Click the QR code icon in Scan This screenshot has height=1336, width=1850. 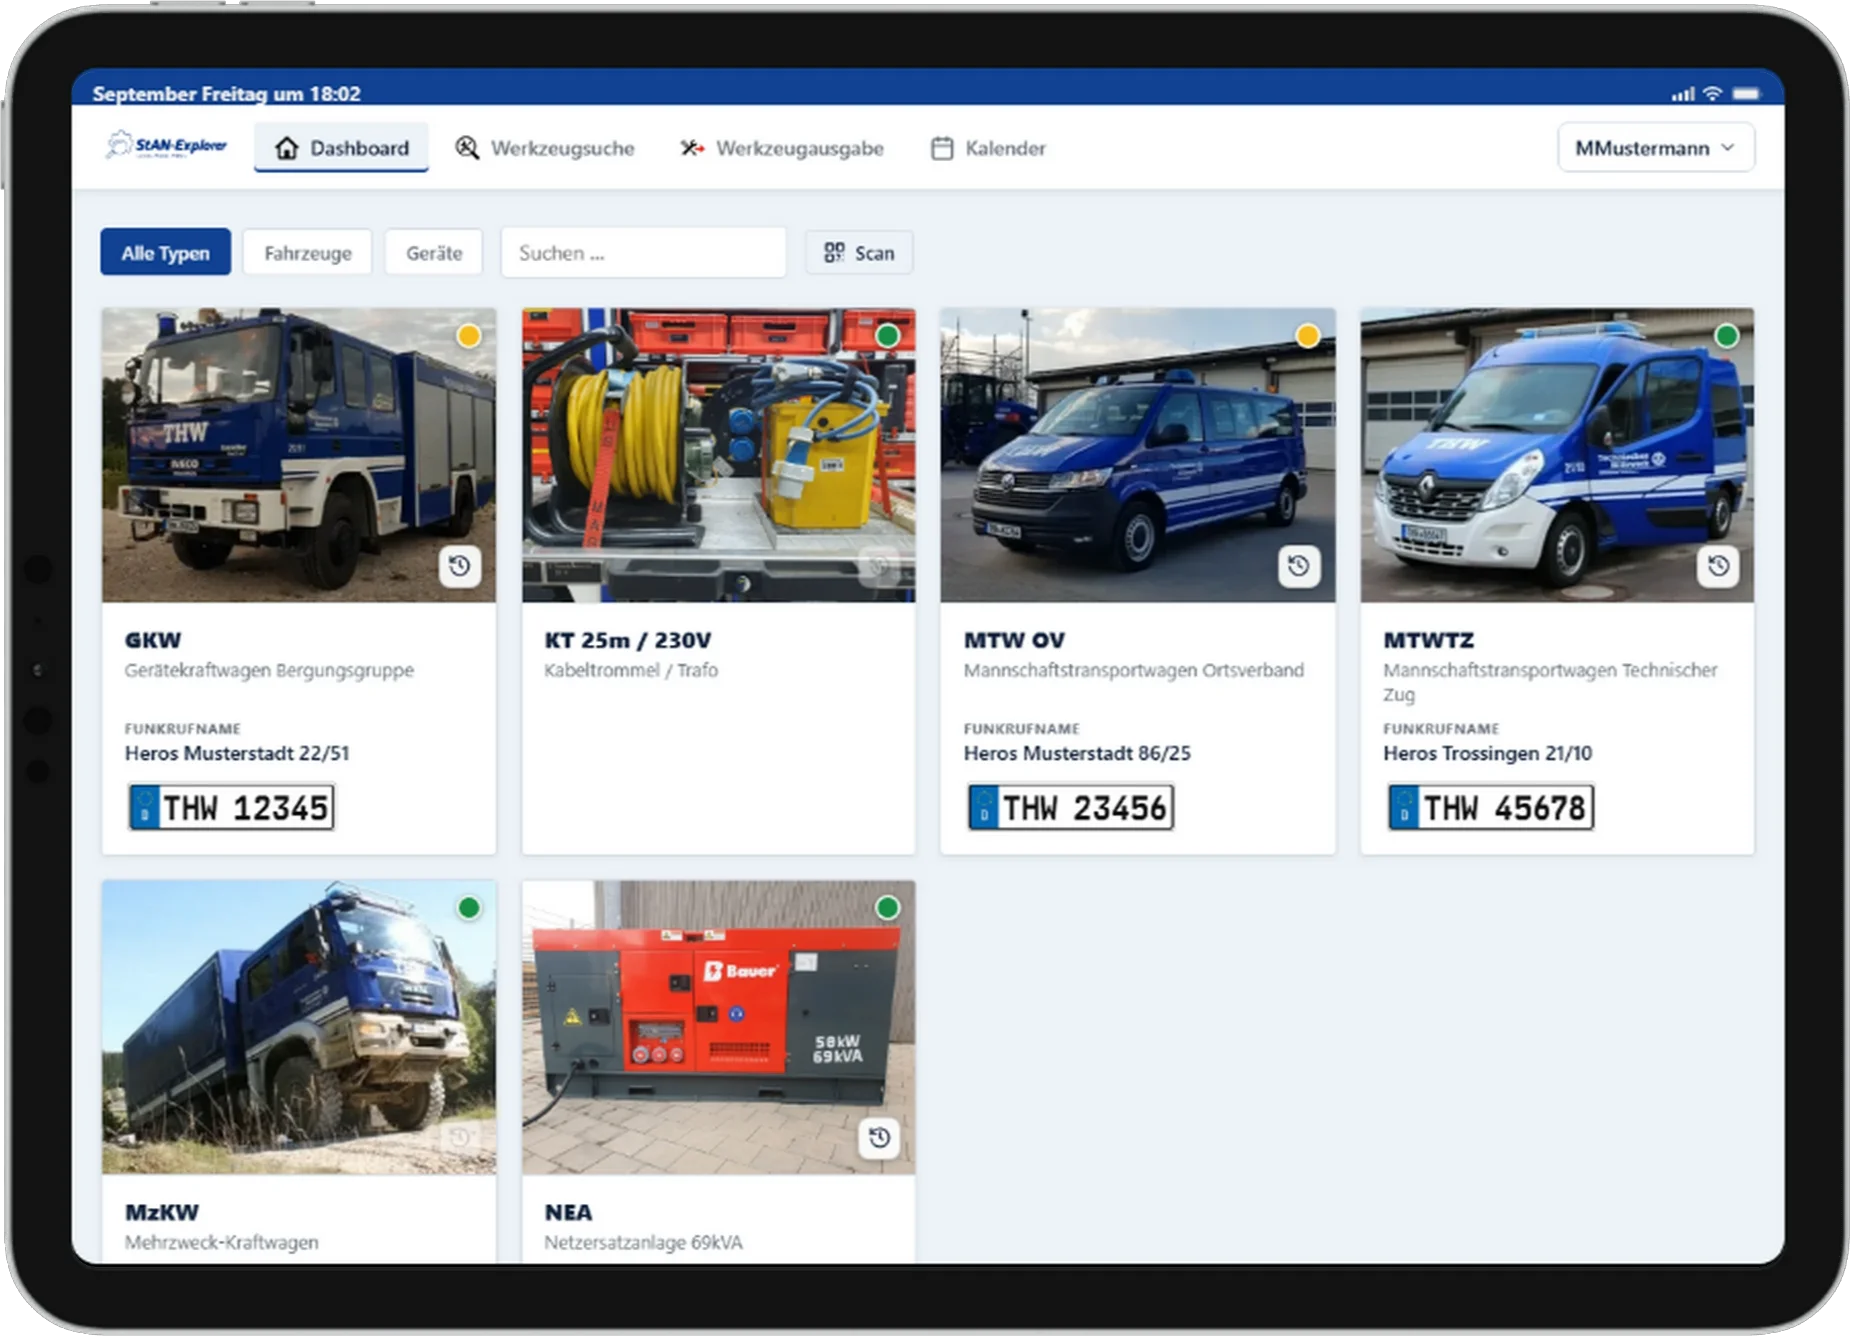pyautogui.click(x=834, y=253)
